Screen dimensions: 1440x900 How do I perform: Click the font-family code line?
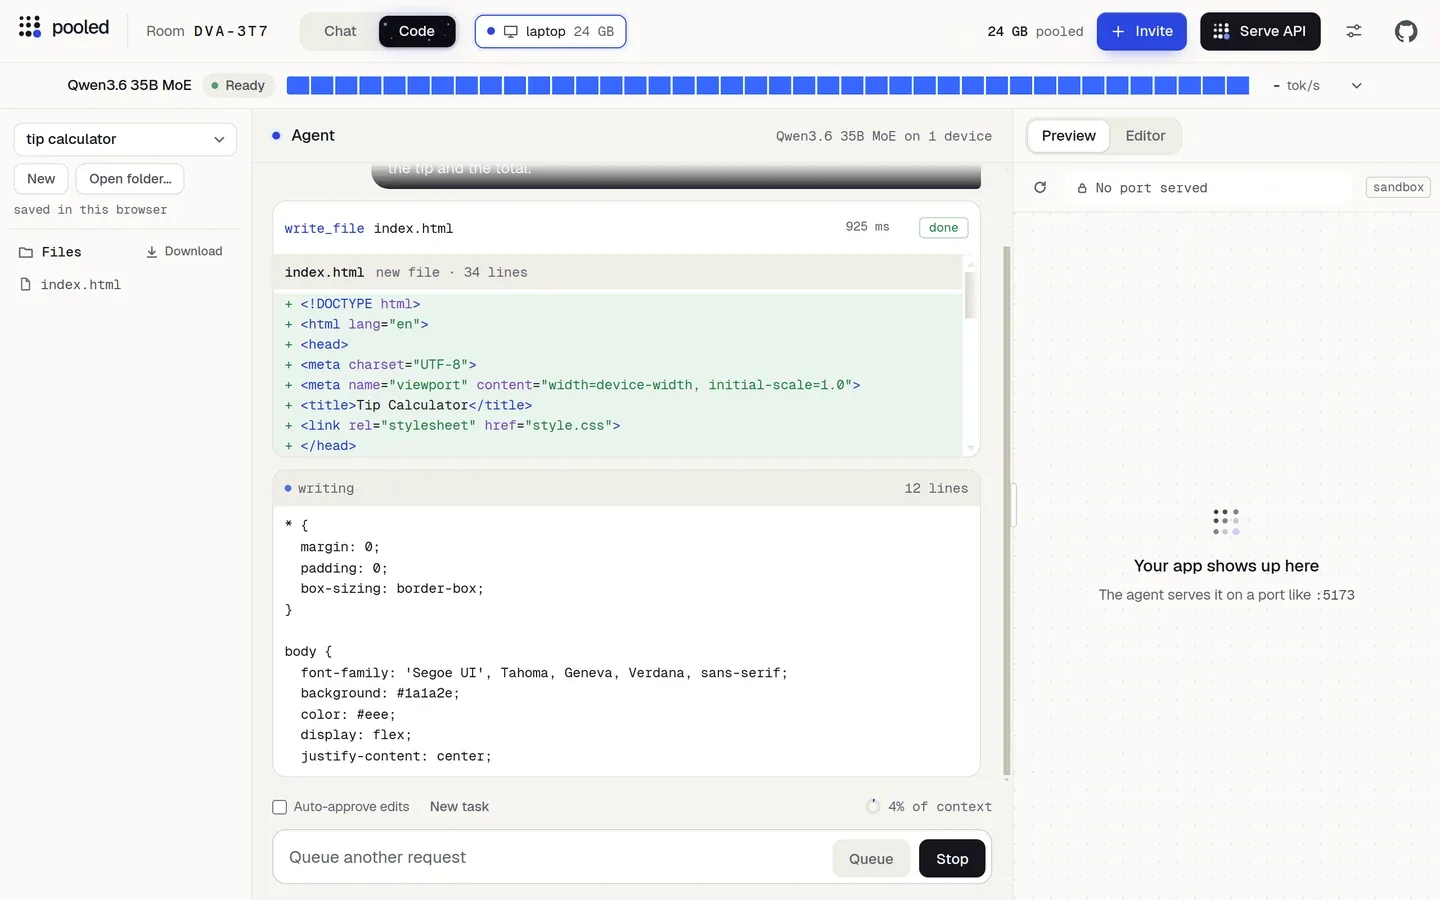(x=544, y=673)
